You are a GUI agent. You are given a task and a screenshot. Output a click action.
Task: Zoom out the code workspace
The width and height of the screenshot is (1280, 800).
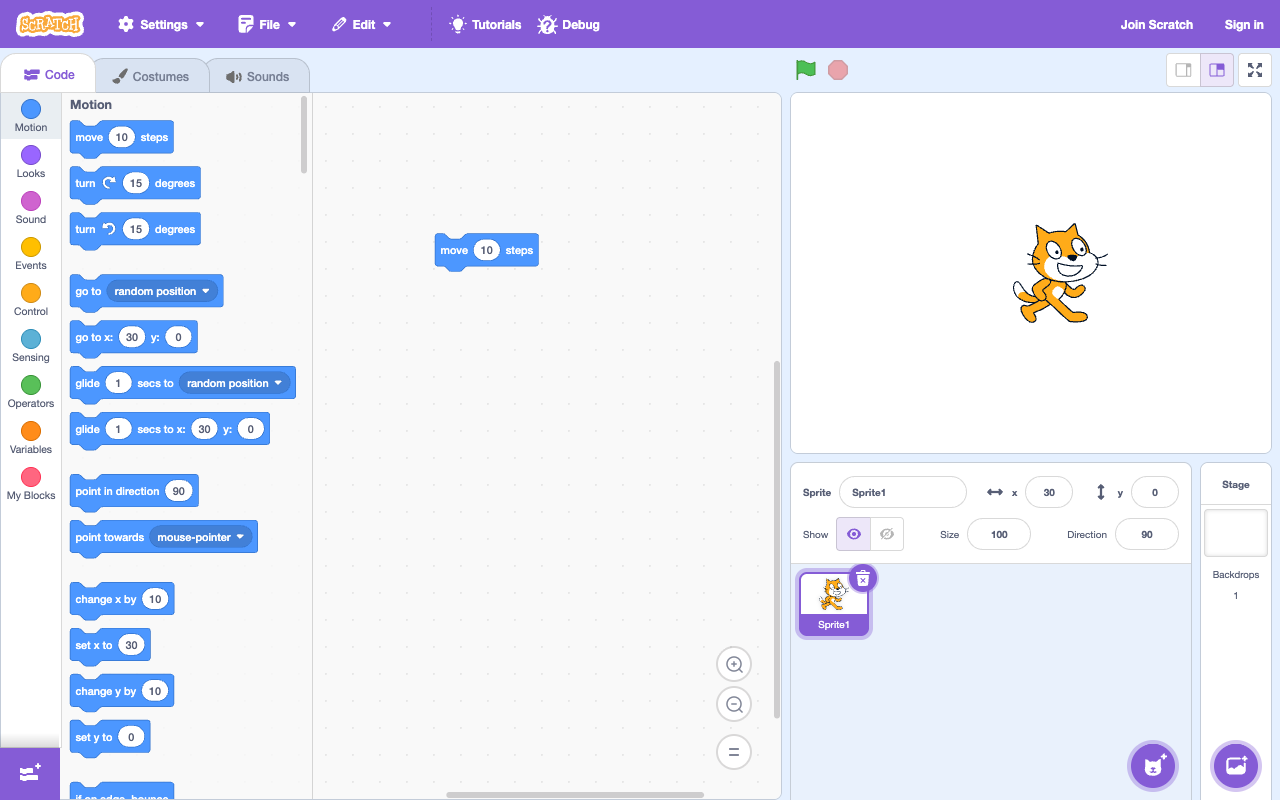point(734,705)
